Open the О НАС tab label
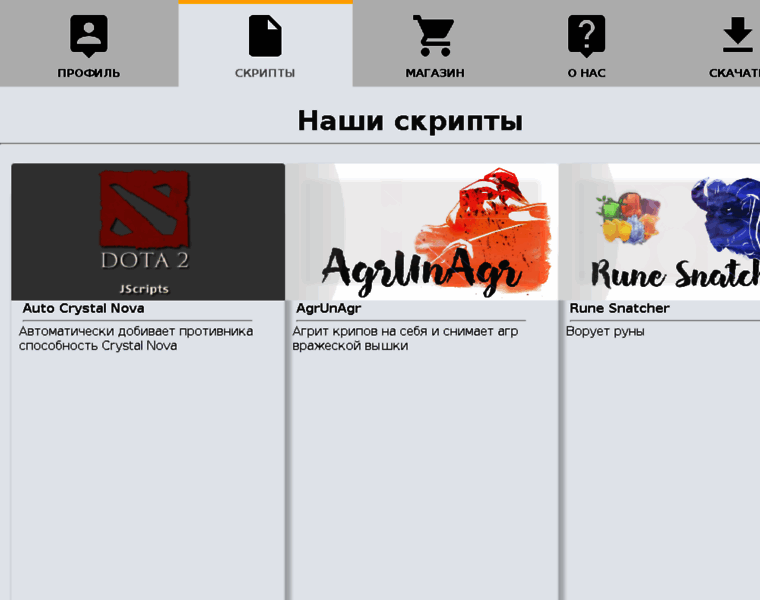The height and width of the screenshot is (600, 760). click(x=586, y=73)
